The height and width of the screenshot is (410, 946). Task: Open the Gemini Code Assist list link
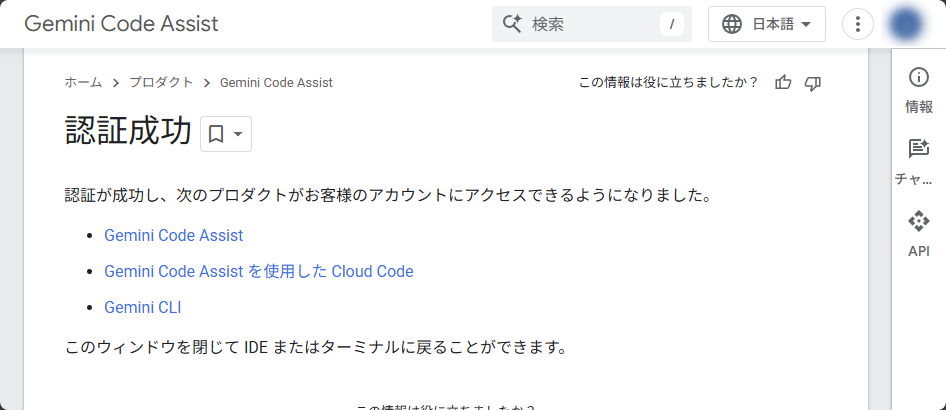coord(174,235)
